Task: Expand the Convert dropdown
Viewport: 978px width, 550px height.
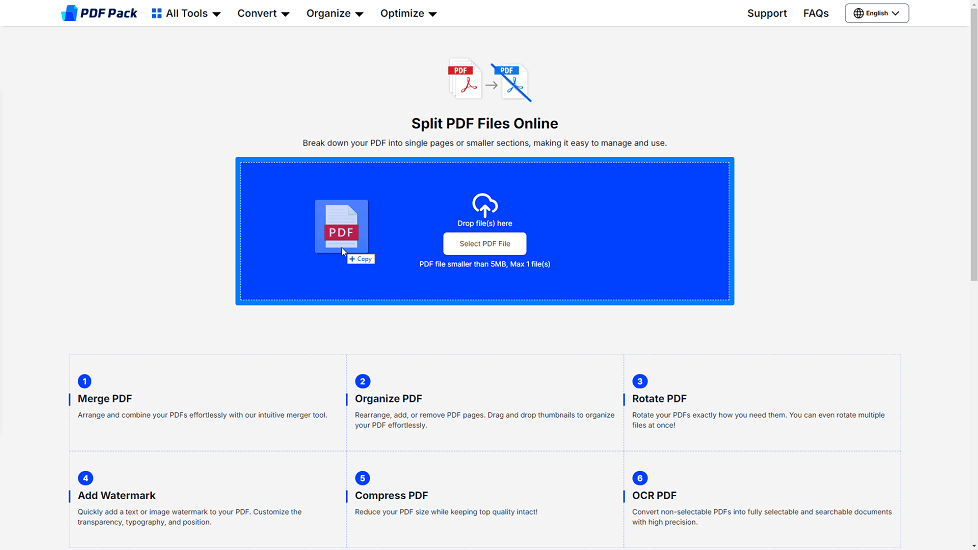Action: 263,14
